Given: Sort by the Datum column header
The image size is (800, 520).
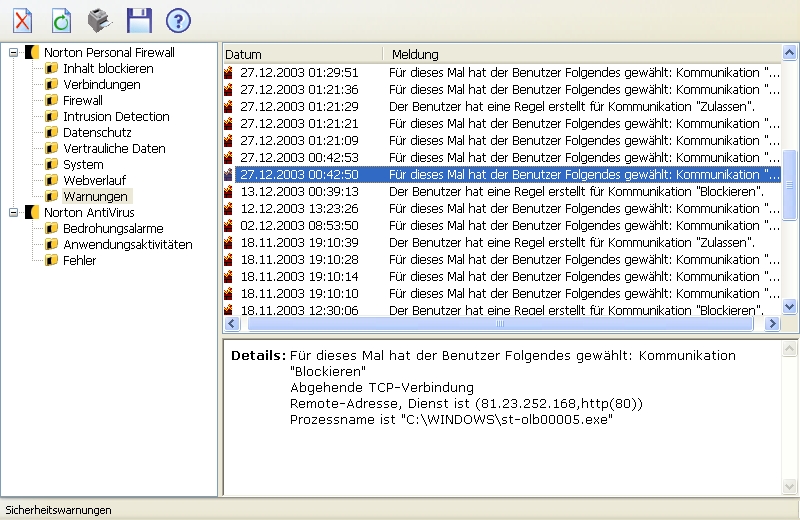Looking at the screenshot, I should [300, 54].
